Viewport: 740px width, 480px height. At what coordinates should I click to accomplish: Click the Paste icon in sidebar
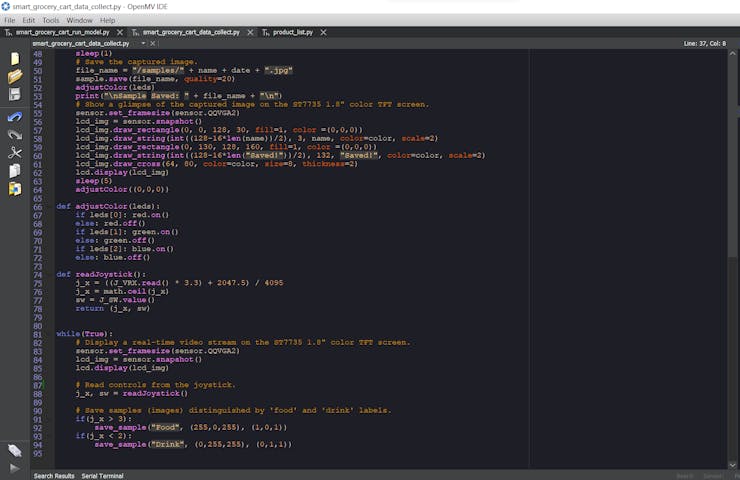click(x=14, y=189)
